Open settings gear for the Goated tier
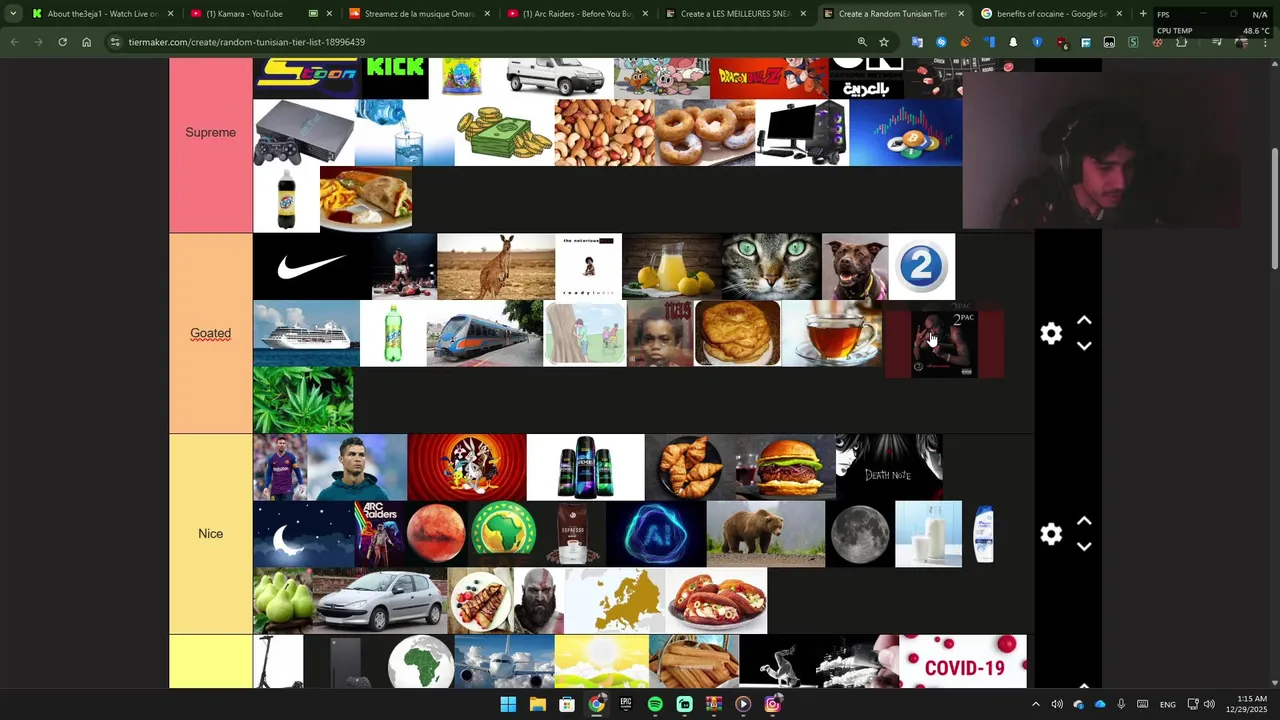 [x=1051, y=334]
